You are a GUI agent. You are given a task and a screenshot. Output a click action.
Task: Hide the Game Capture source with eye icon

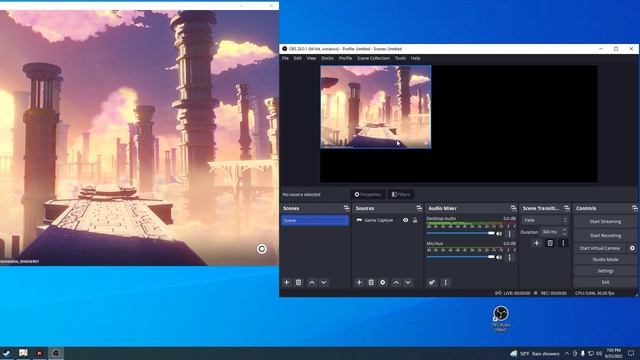coord(405,220)
